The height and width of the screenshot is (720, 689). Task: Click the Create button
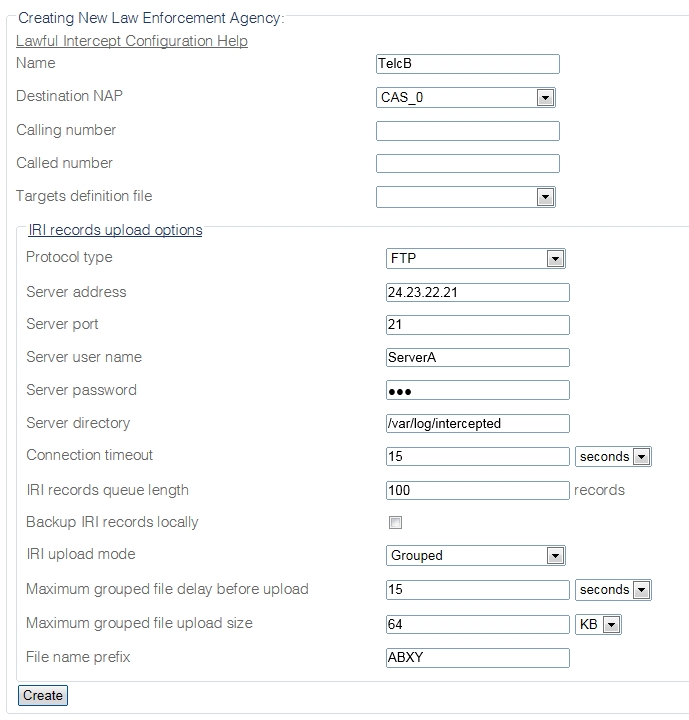(43, 695)
